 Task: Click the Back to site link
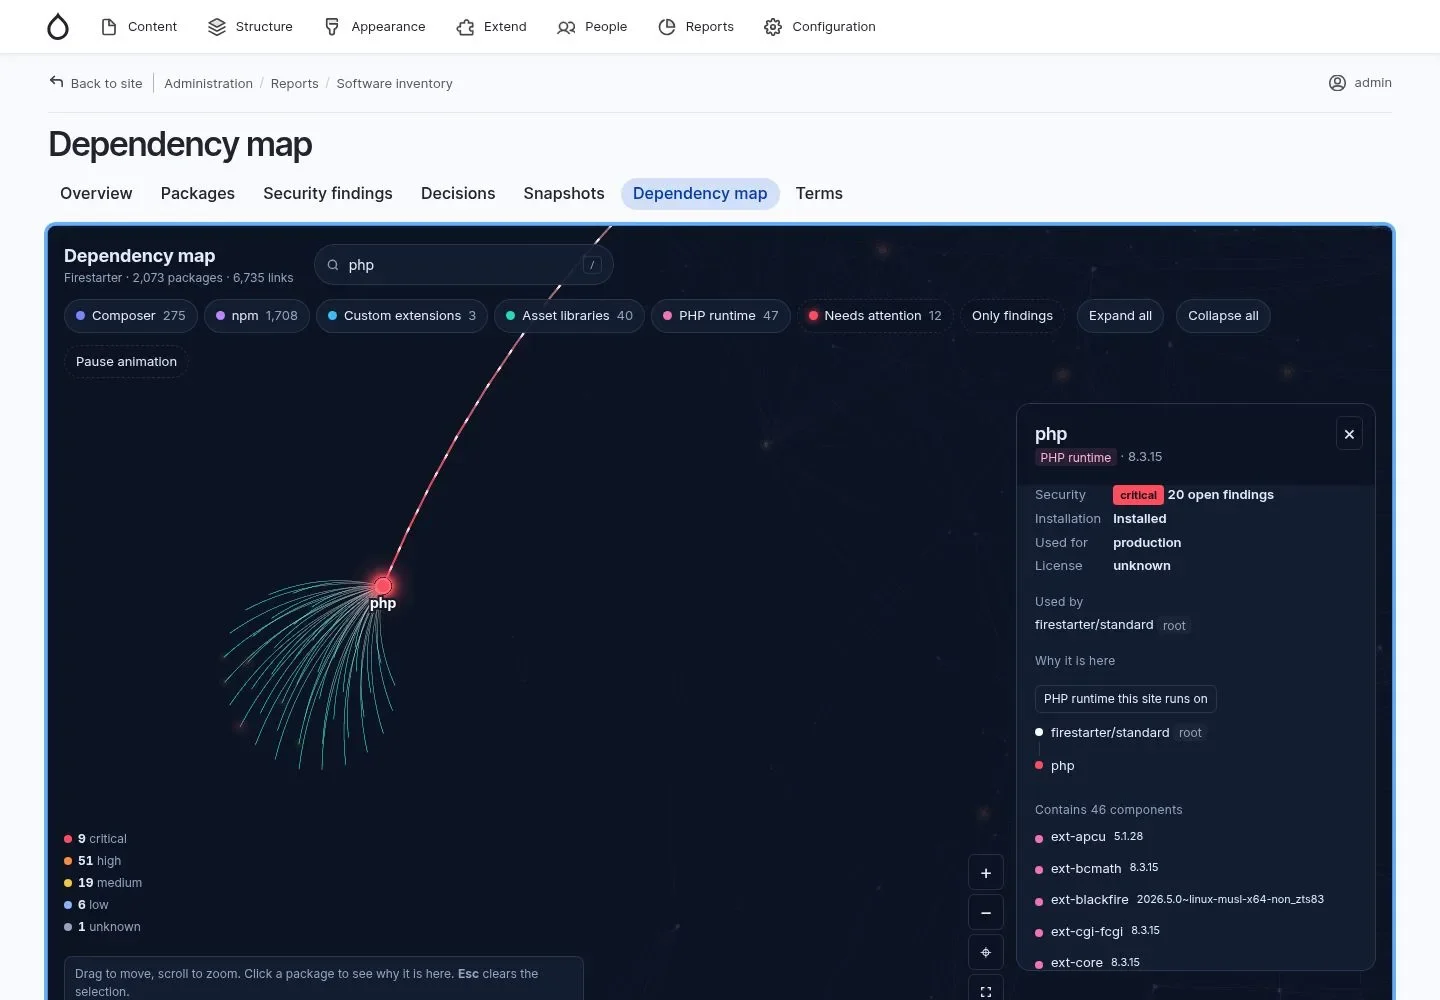click(96, 83)
